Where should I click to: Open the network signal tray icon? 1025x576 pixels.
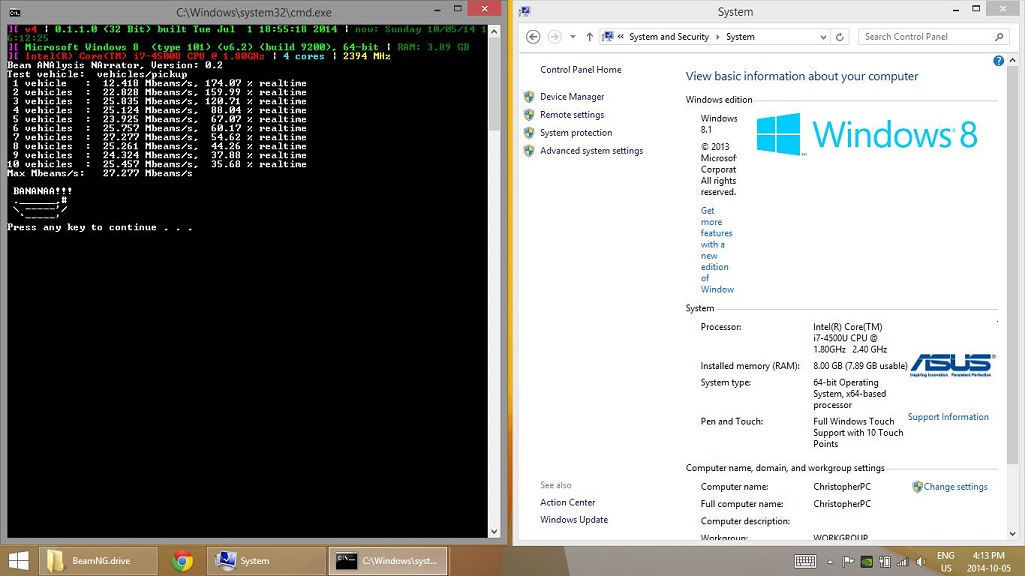[x=903, y=561]
